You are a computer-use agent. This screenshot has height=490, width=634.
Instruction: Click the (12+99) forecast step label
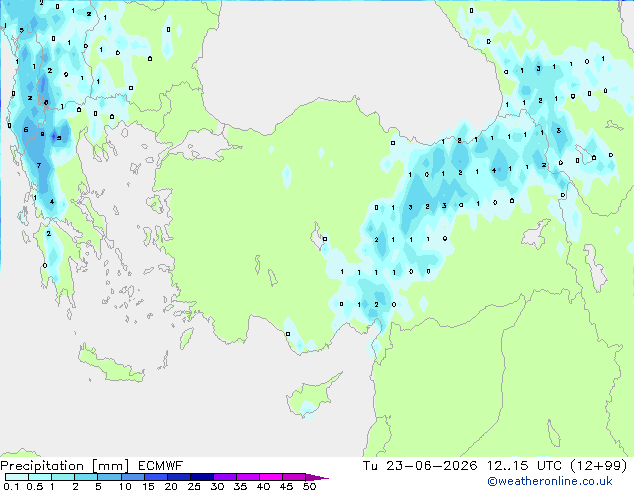[x=599, y=466]
